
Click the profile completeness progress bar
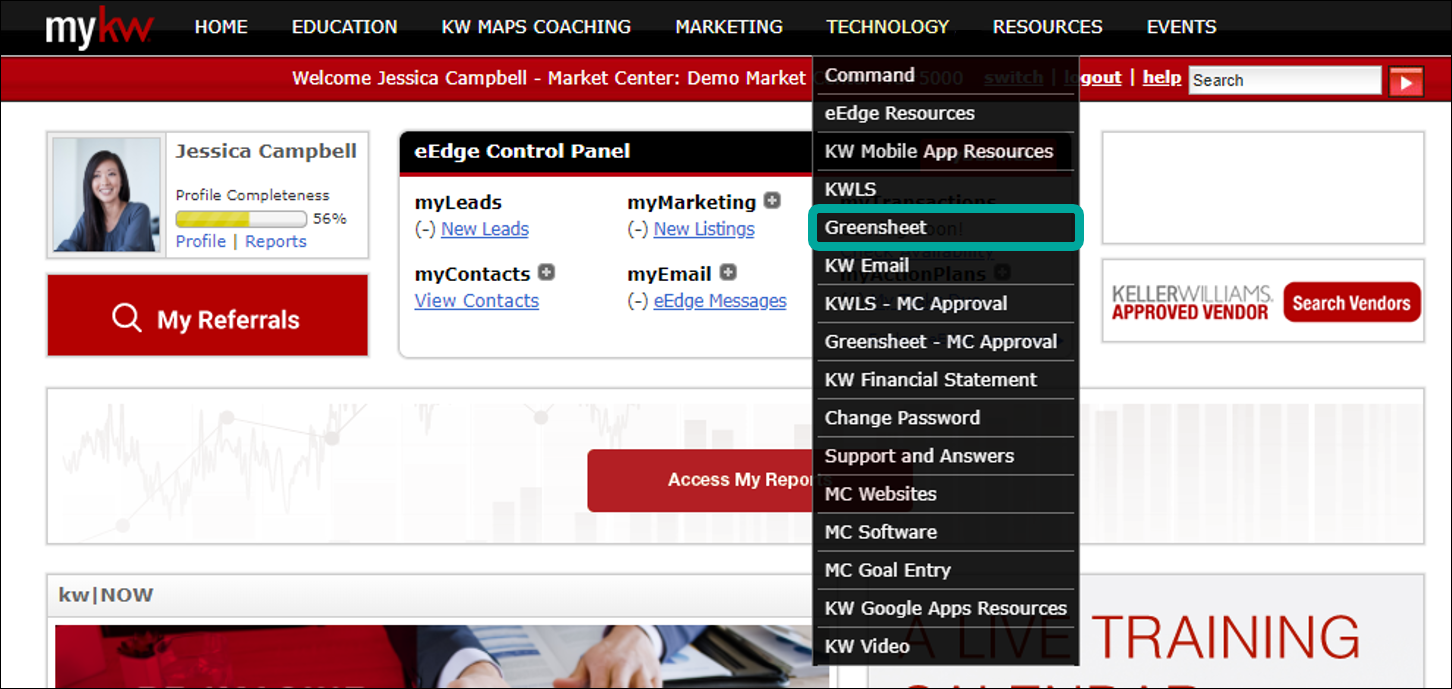pos(241,218)
